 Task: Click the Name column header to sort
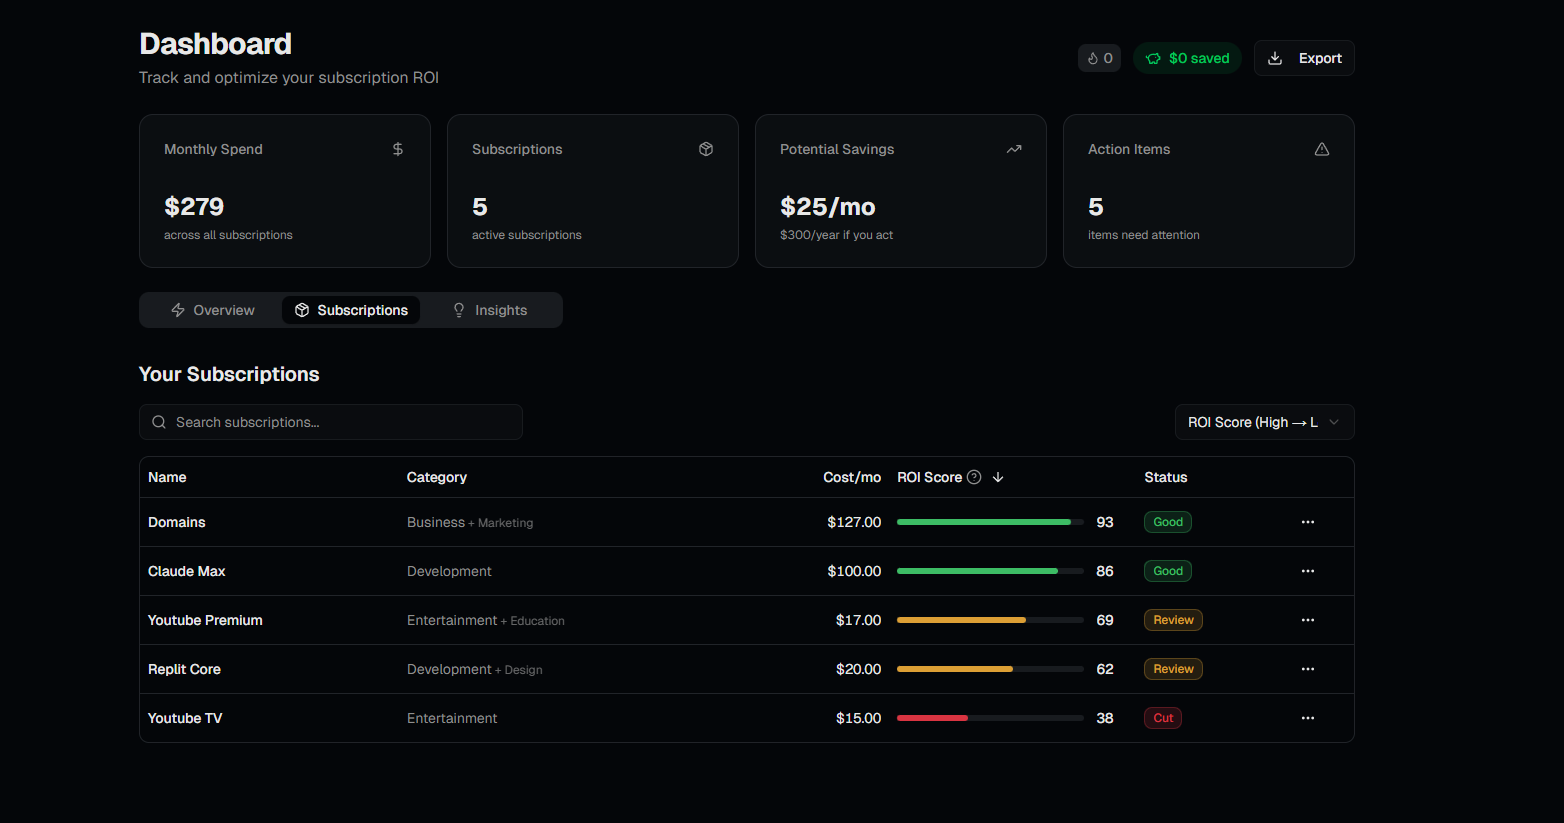pyautogui.click(x=167, y=477)
